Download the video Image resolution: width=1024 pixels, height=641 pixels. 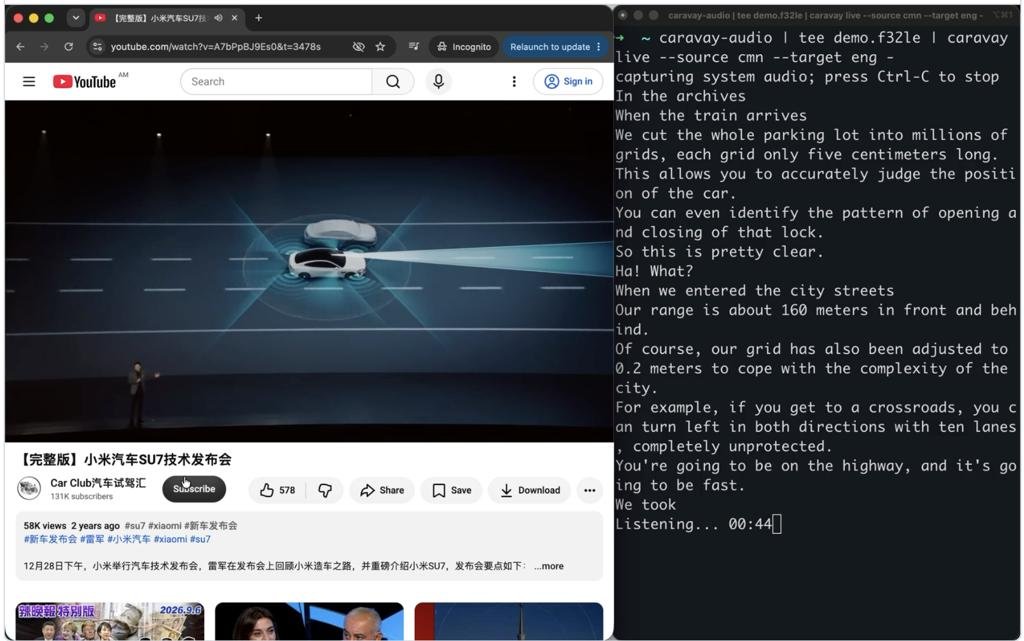pos(530,490)
